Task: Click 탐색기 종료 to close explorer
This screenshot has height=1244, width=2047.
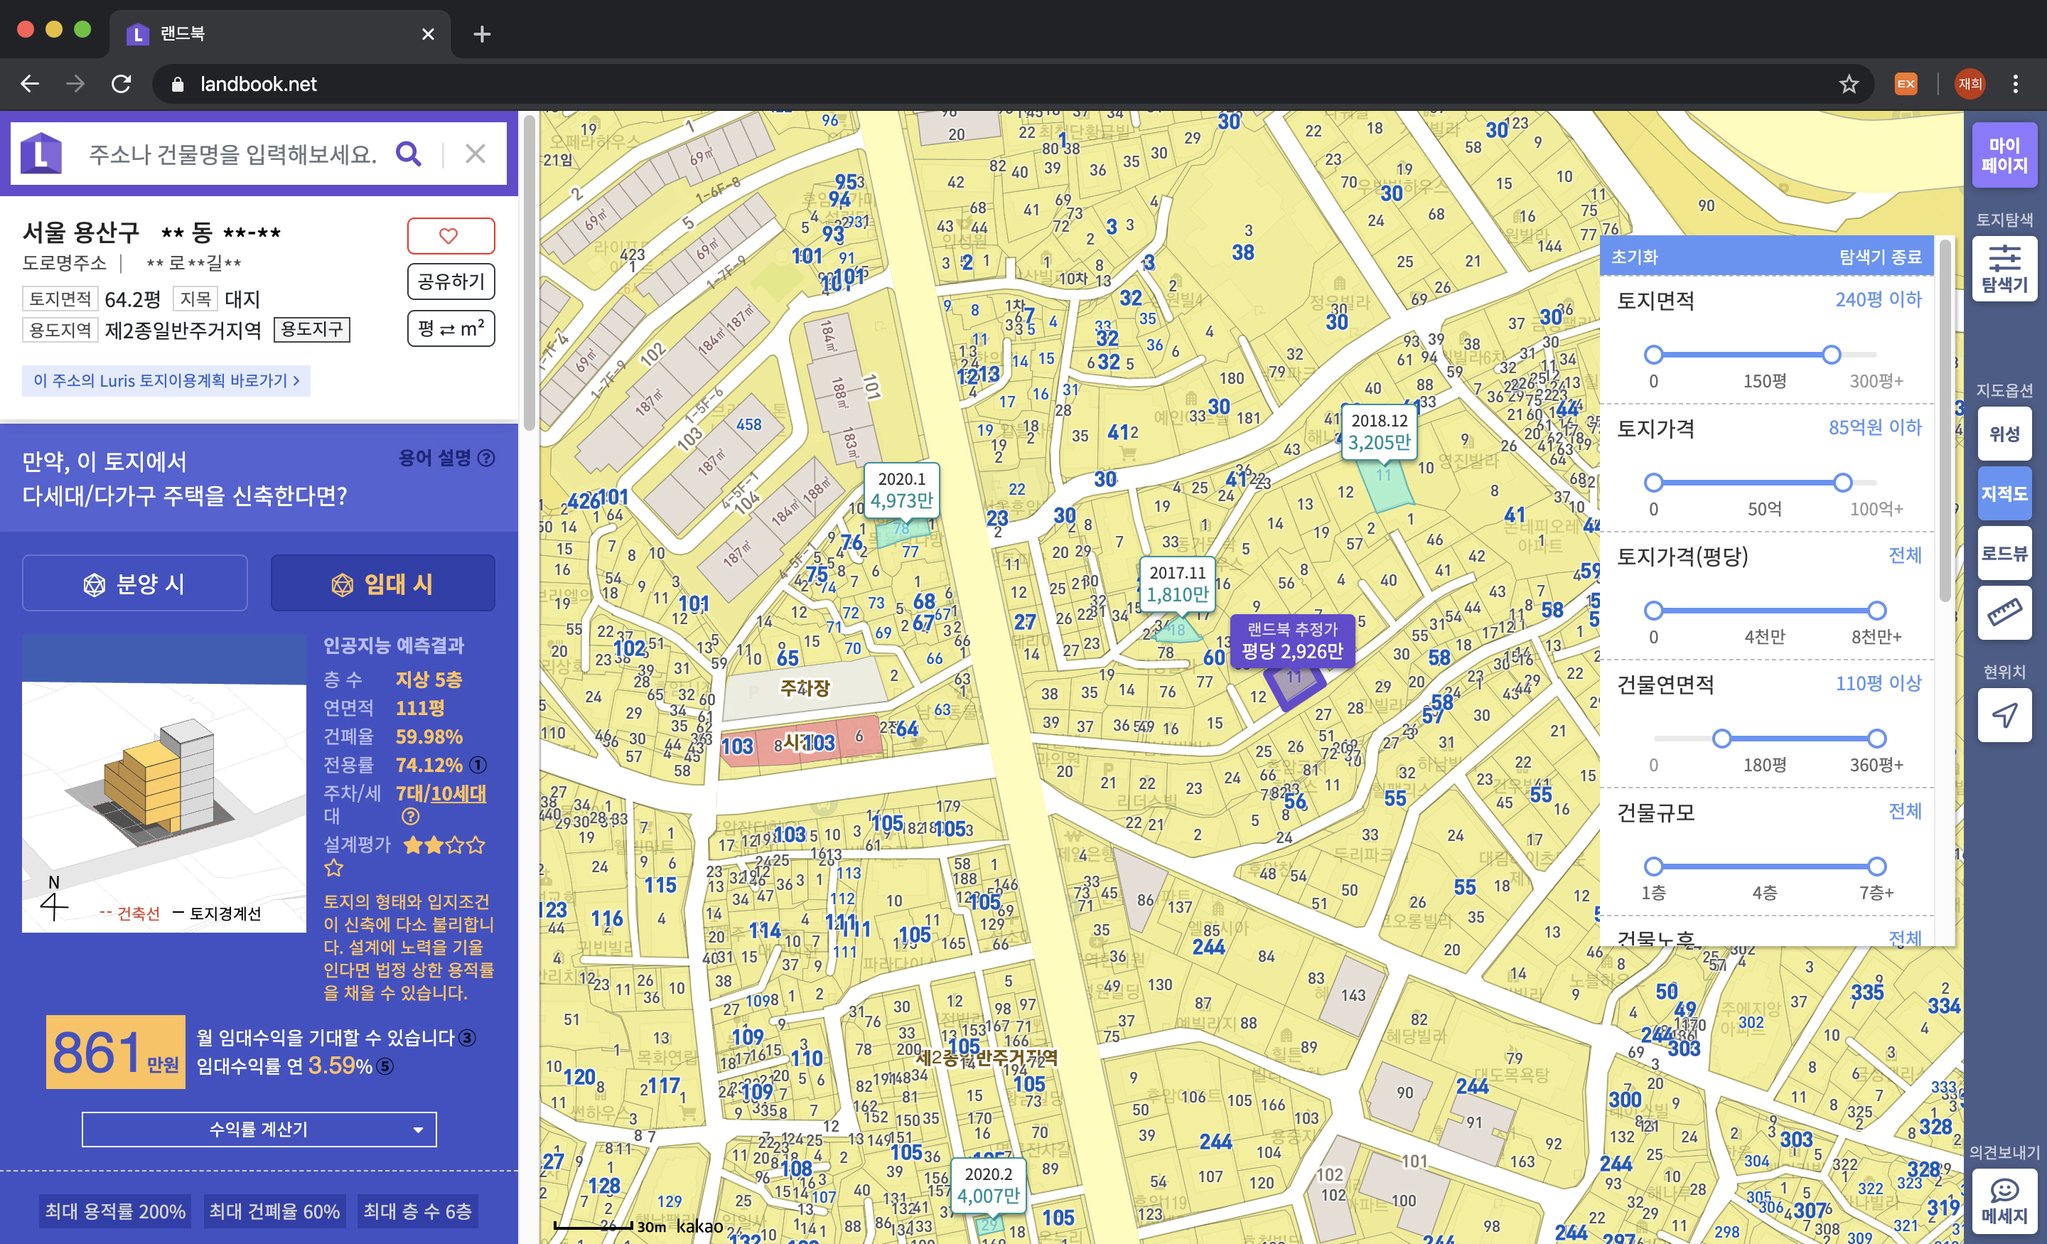Action: (1880, 257)
